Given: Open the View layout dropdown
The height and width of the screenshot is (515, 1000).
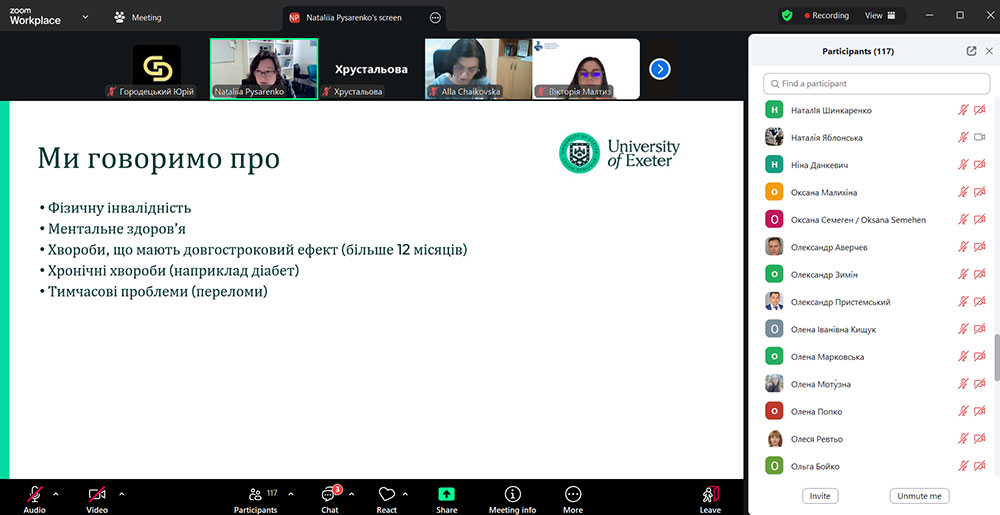Looking at the screenshot, I should (x=879, y=16).
